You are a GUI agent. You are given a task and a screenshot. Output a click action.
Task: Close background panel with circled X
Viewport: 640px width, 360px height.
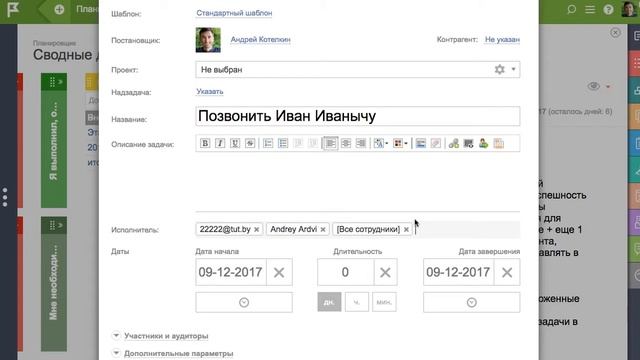[x=615, y=33]
